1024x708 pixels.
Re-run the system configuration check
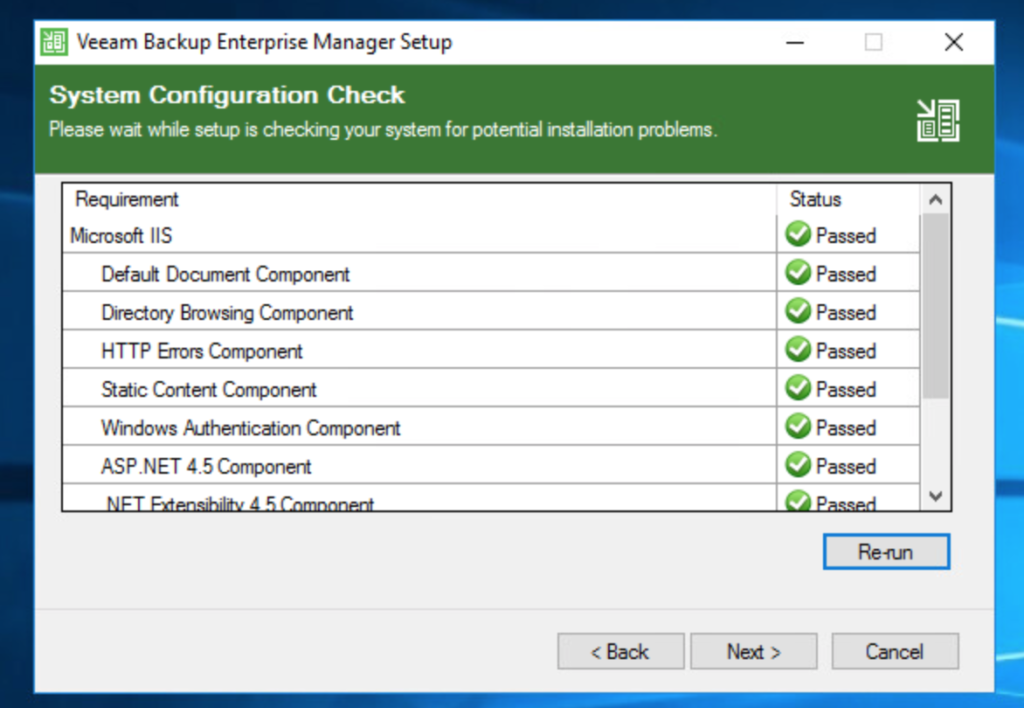[886, 552]
